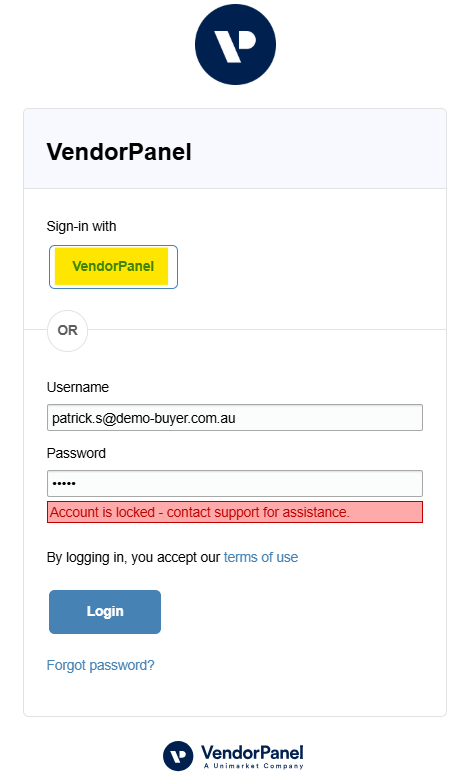Click the red account locked error message

point(235,512)
